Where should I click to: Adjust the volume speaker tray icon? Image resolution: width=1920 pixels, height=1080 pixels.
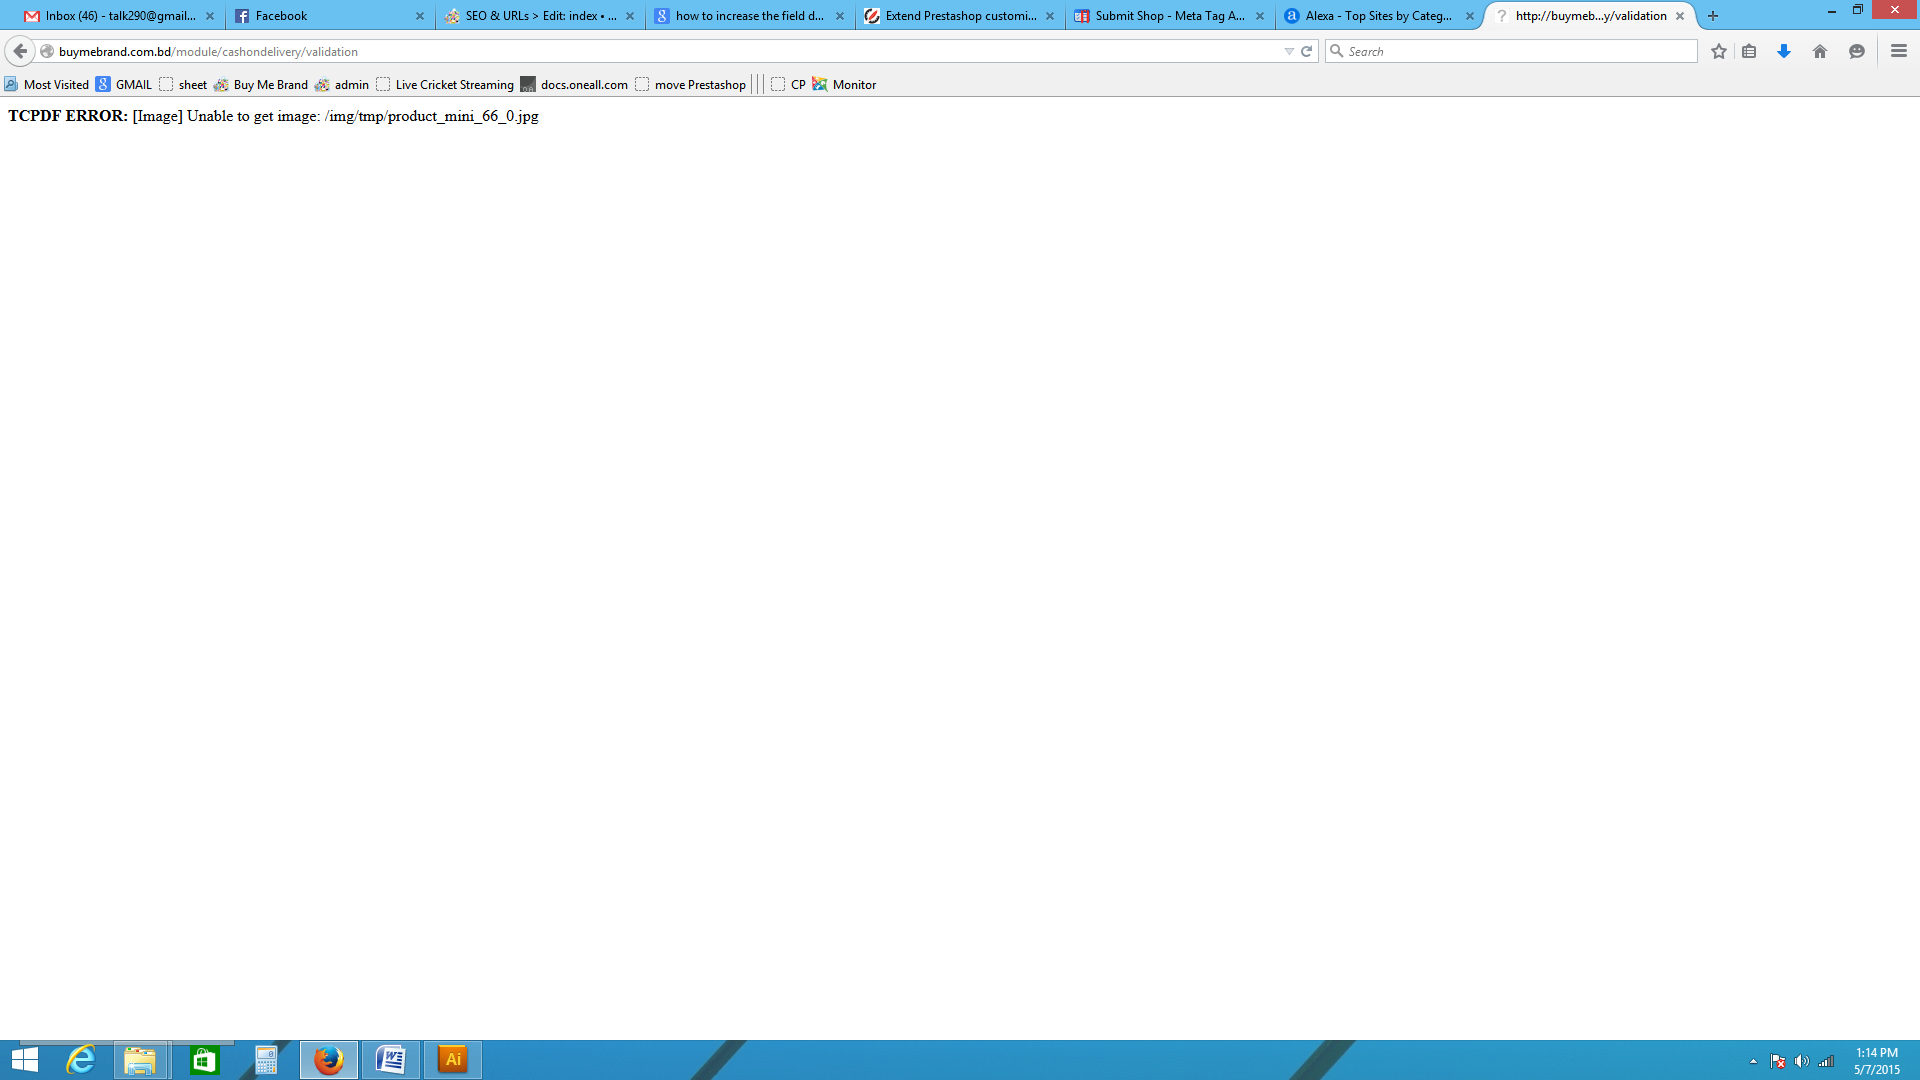pyautogui.click(x=1801, y=1061)
